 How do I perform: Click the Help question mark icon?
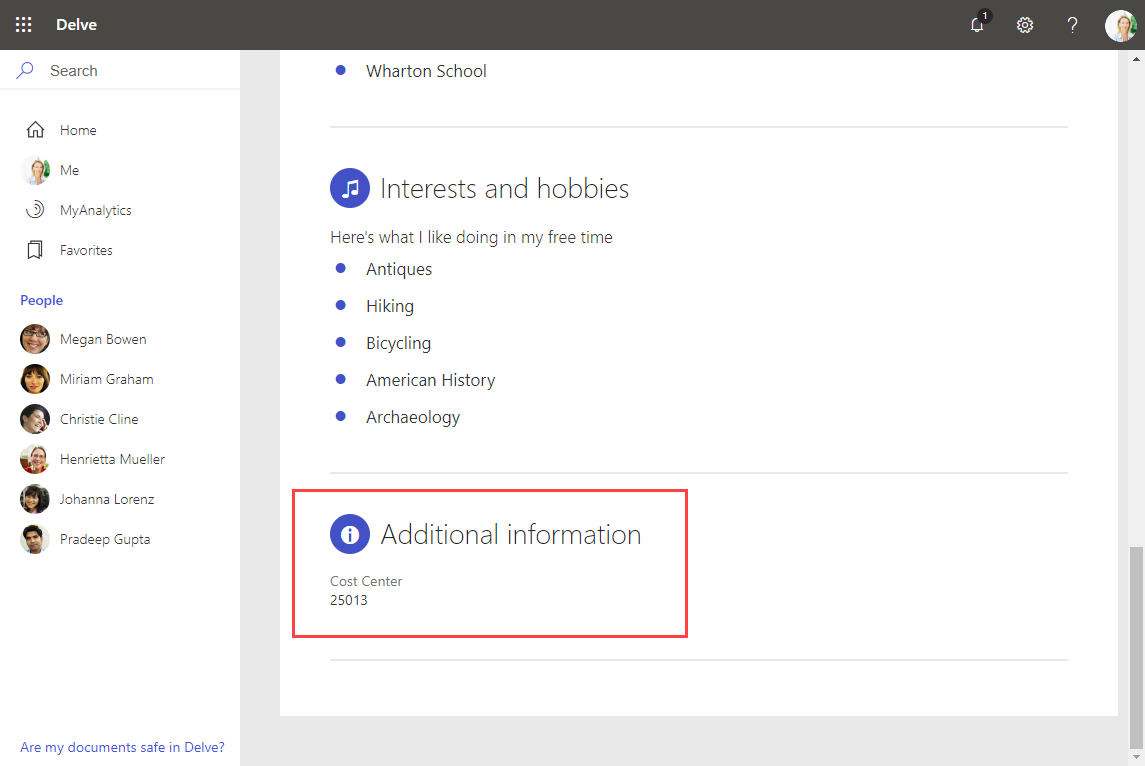1072,25
